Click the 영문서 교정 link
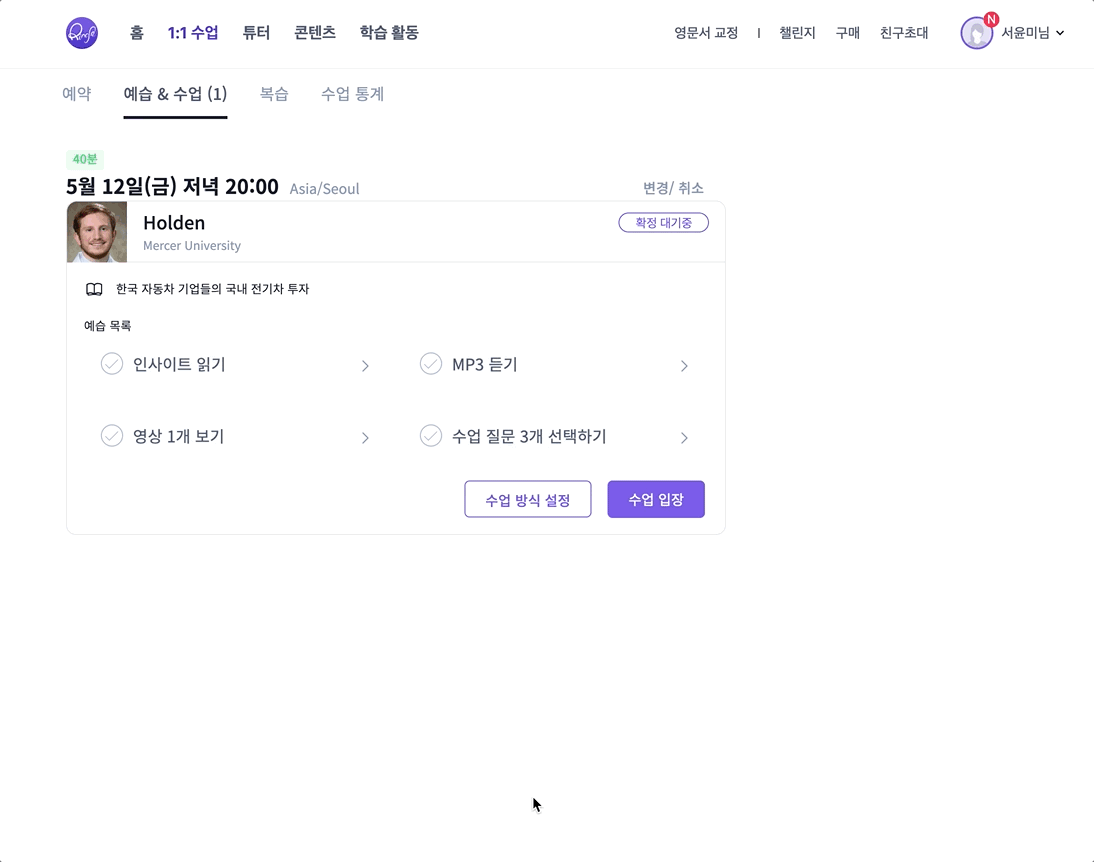Screen dimensions: 1094x862 click(x=706, y=33)
